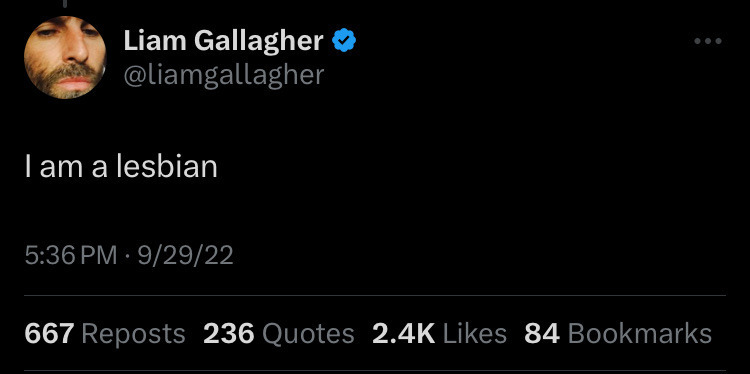Open the Reposts label
The width and height of the screenshot is (750, 374).
(133, 334)
